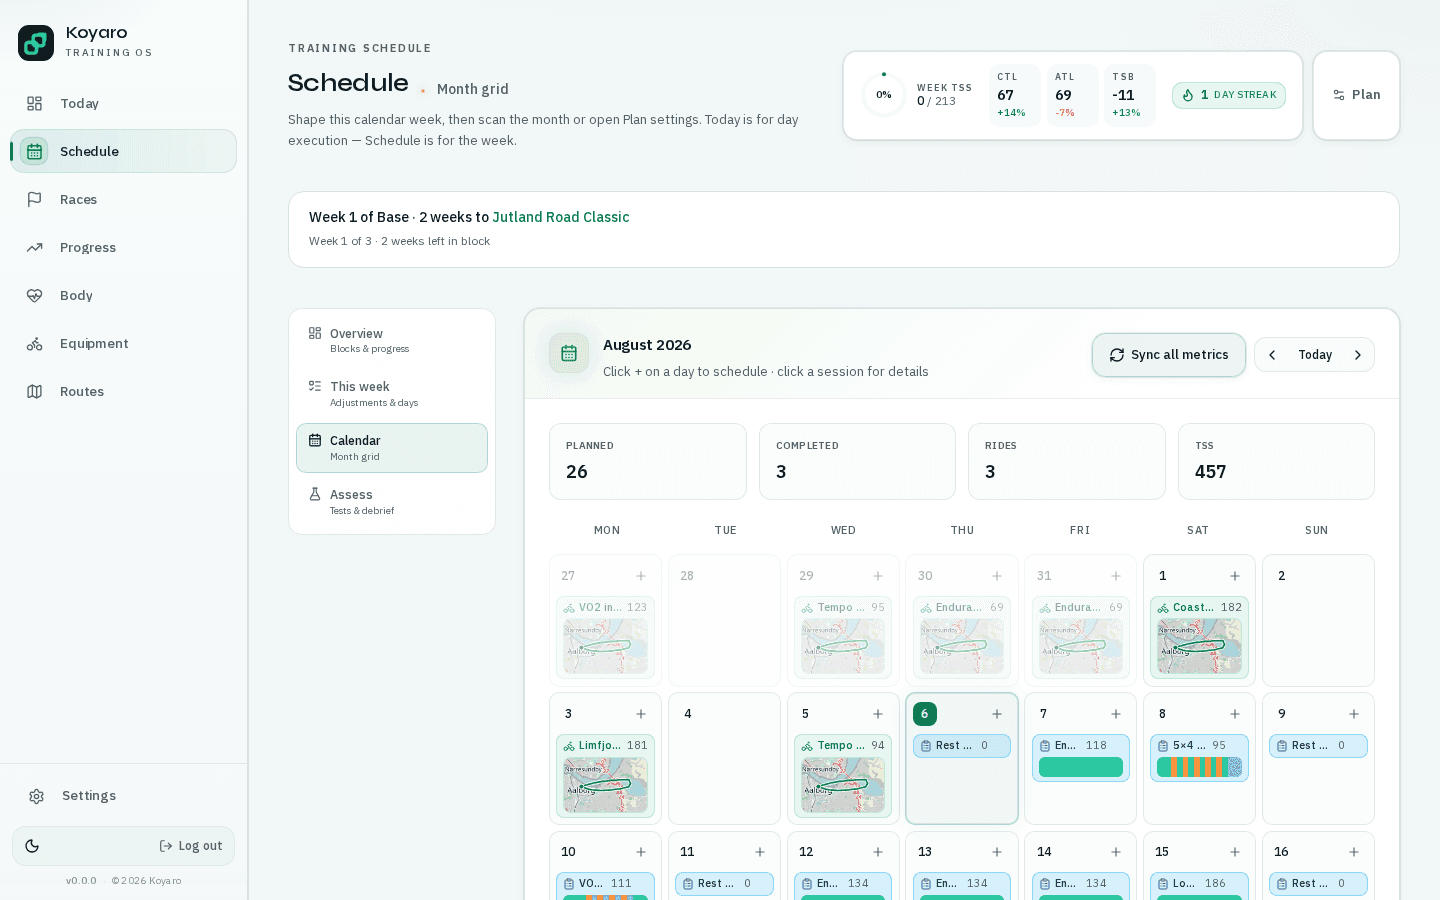Screen dimensions: 1440x900
Task: Click the Log out button
Action: pos(191,846)
